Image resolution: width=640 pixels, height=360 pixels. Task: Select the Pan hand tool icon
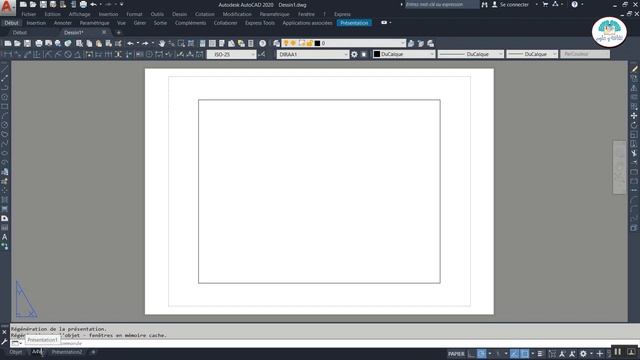click(x=162, y=43)
